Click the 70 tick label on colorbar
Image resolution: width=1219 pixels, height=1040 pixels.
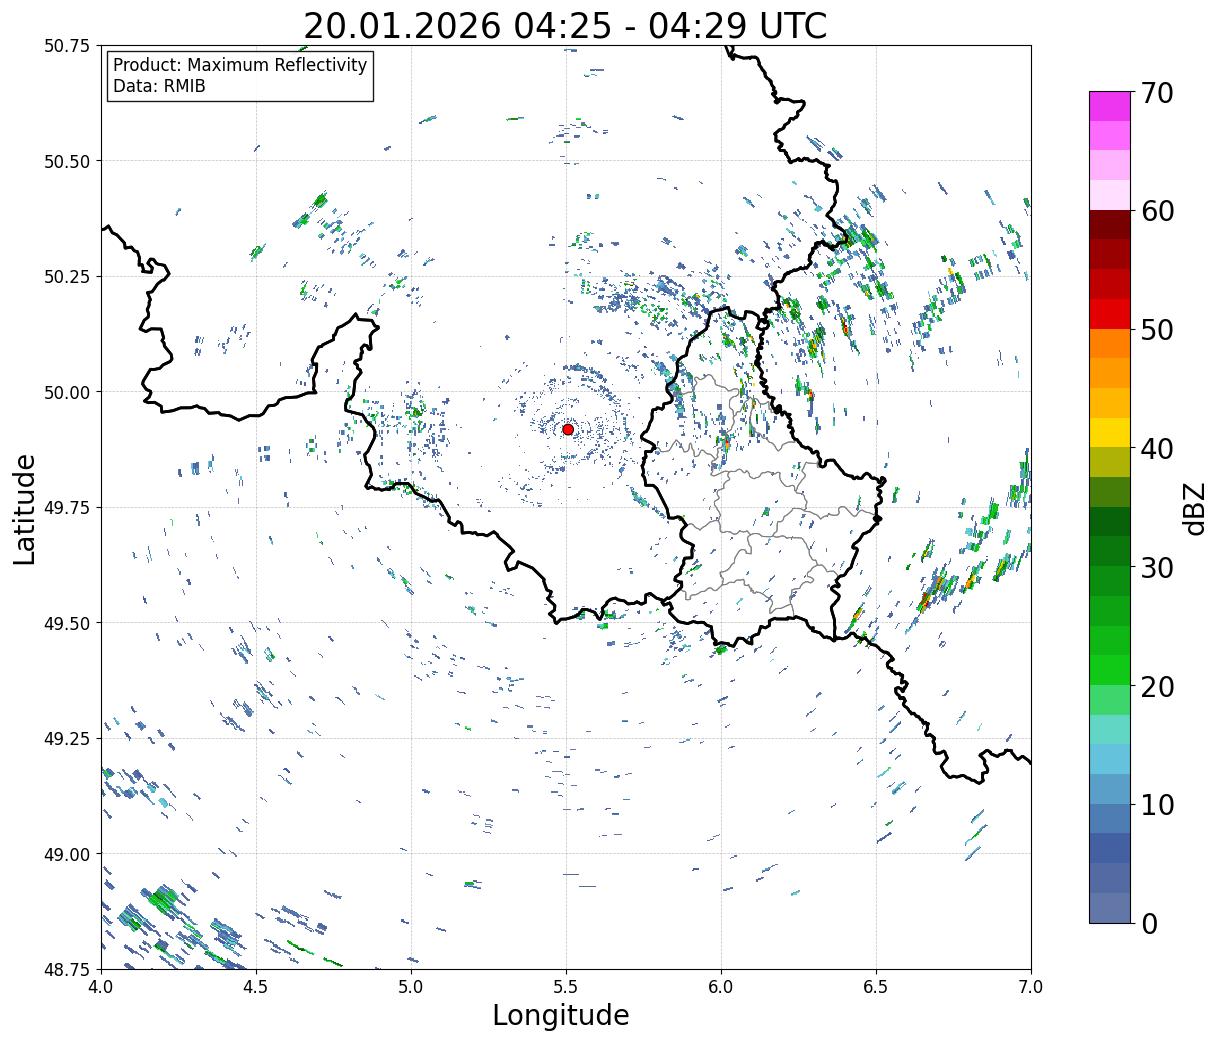(x=1156, y=93)
